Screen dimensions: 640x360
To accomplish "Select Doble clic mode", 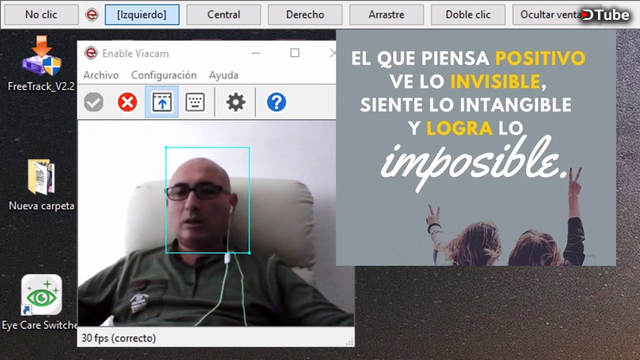I will [468, 15].
